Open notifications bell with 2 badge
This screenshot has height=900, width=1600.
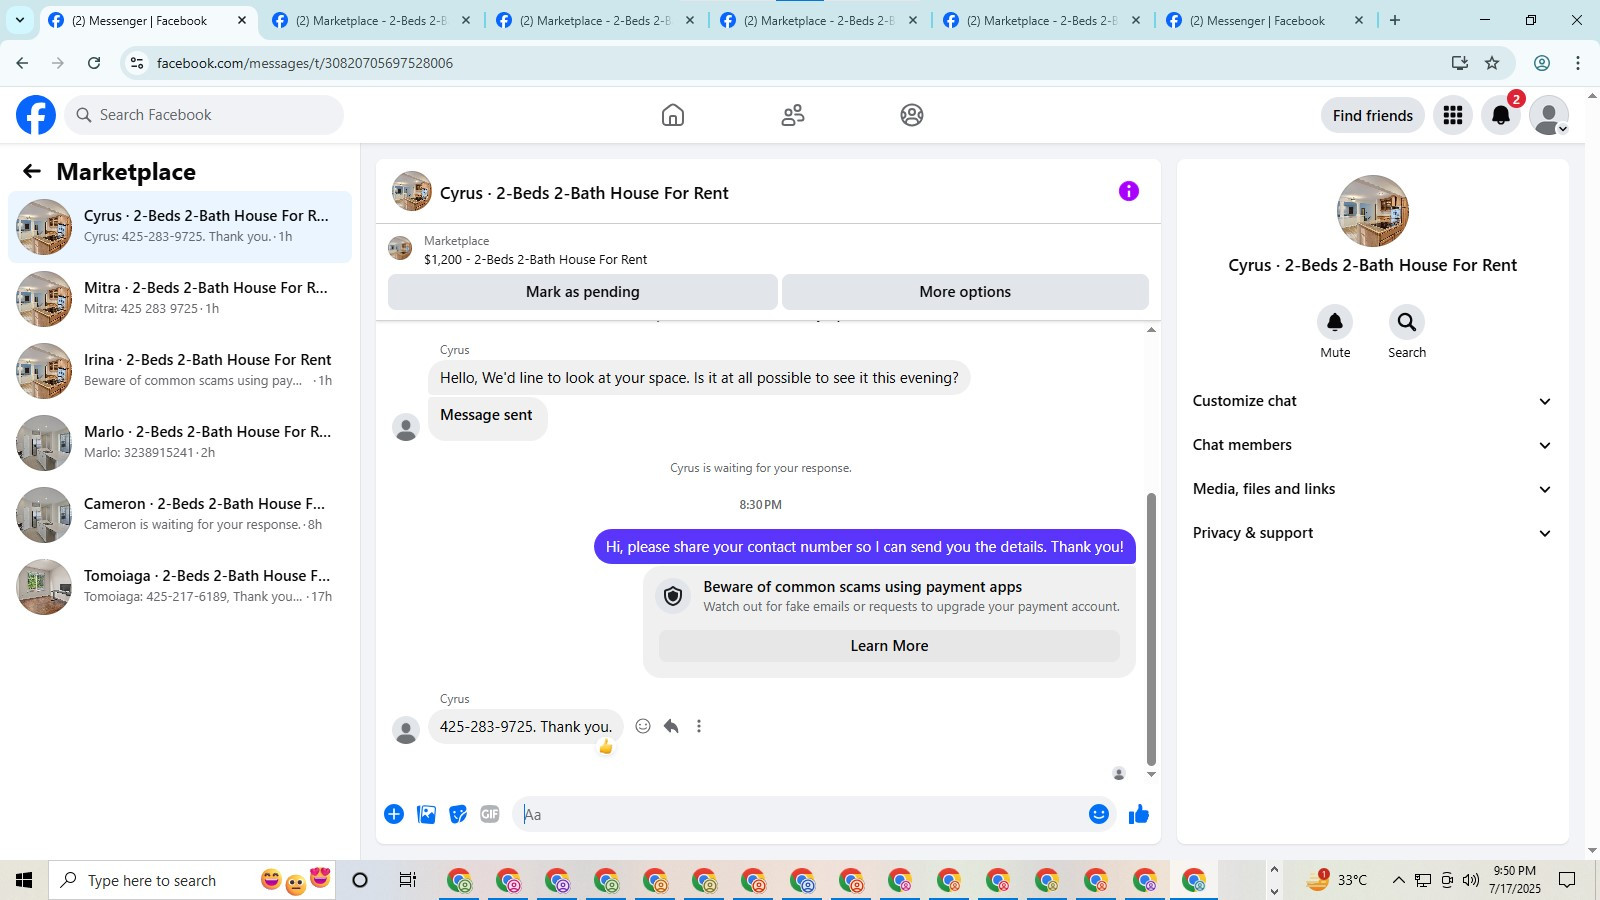[1501, 115]
